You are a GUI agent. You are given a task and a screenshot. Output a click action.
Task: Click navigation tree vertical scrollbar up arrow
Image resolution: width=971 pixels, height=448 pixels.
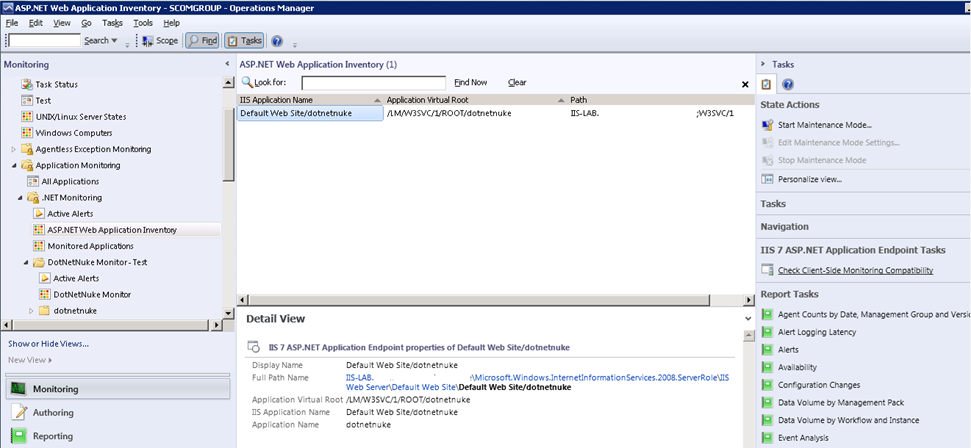(229, 84)
